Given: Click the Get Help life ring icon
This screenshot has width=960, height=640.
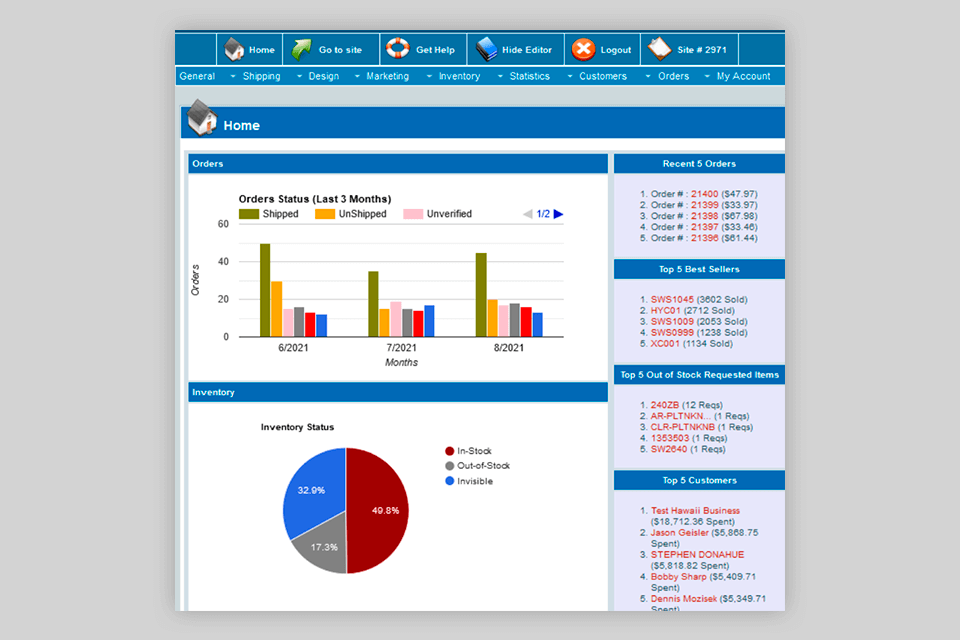Looking at the screenshot, I should click(x=397, y=48).
